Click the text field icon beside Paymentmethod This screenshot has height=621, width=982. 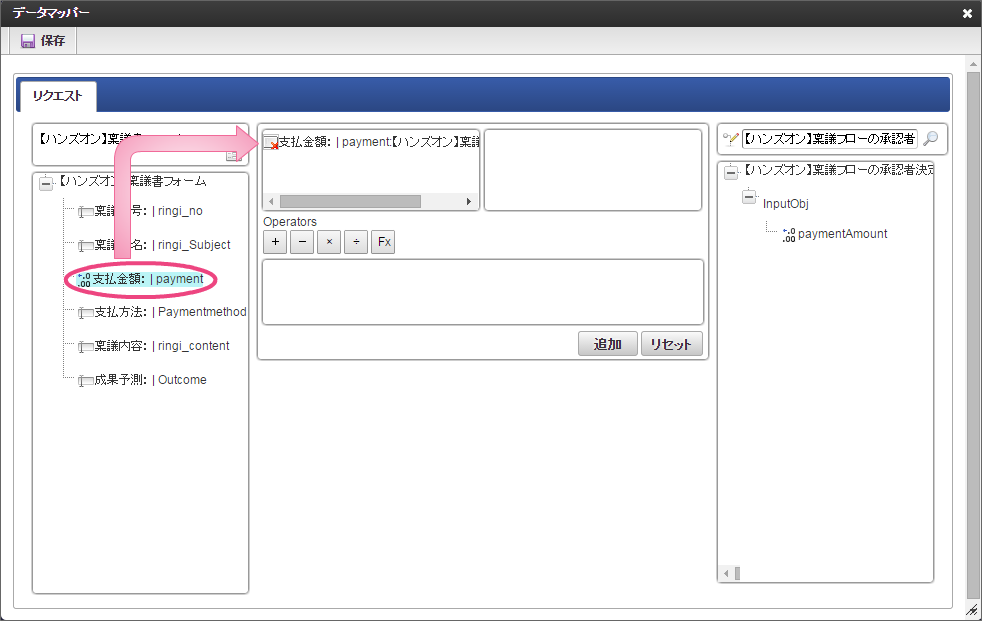click(86, 313)
